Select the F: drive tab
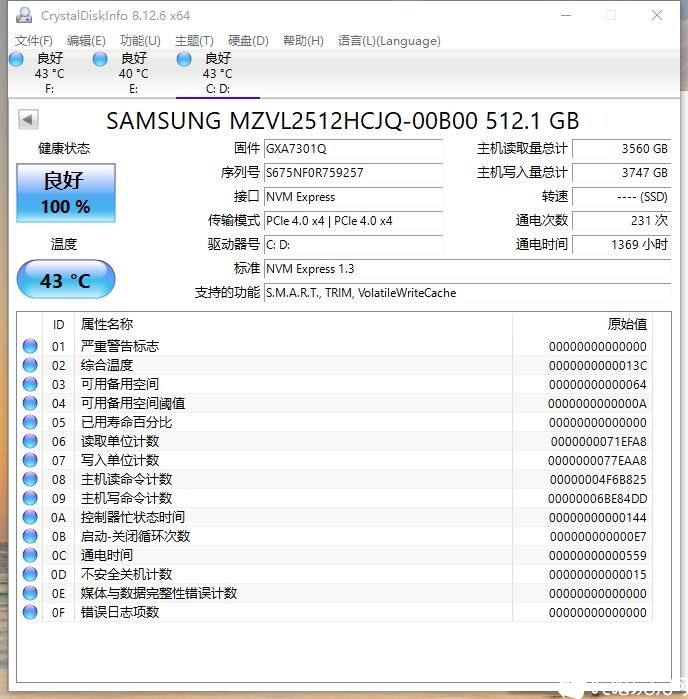The width and height of the screenshot is (688, 699). (49, 73)
